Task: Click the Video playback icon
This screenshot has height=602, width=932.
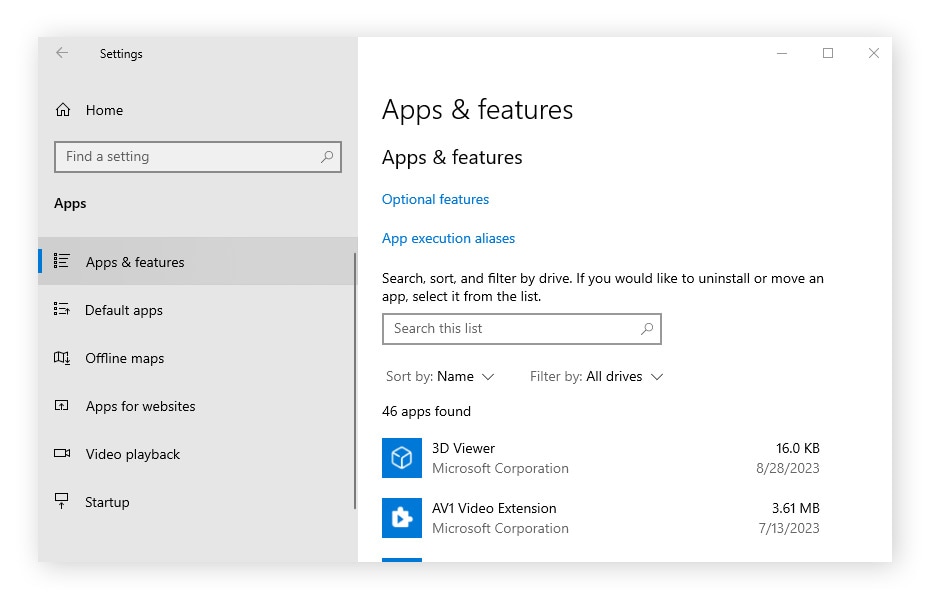Action: click(62, 454)
